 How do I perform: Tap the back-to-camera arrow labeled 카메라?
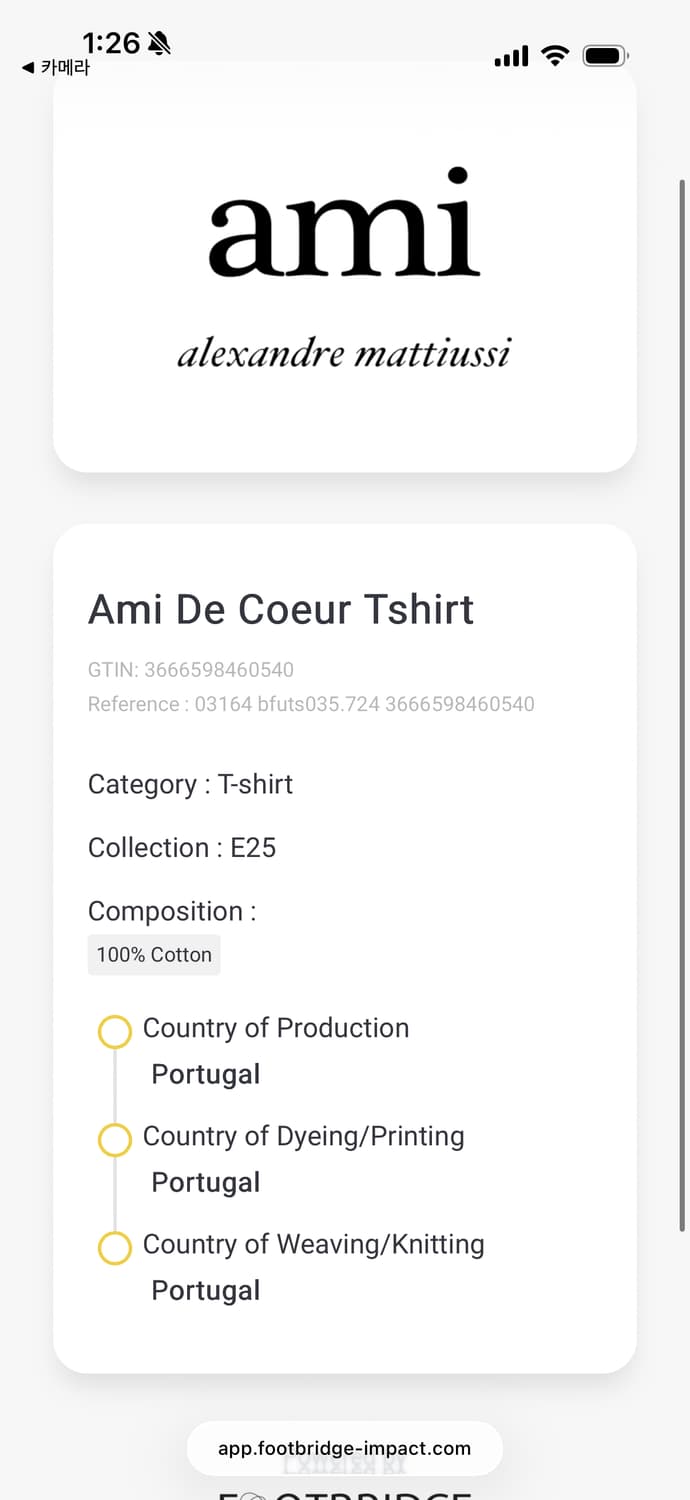pyautogui.click(x=56, y=68)
